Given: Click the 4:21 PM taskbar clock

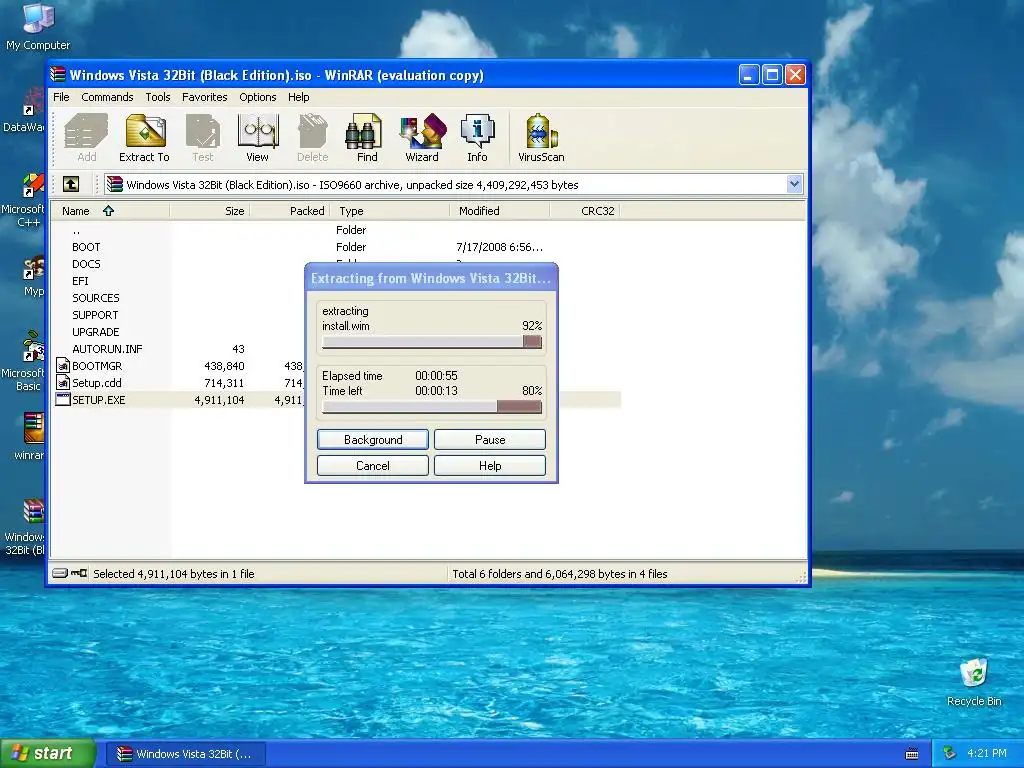Looking at the screenshot, I should [986, 754].
